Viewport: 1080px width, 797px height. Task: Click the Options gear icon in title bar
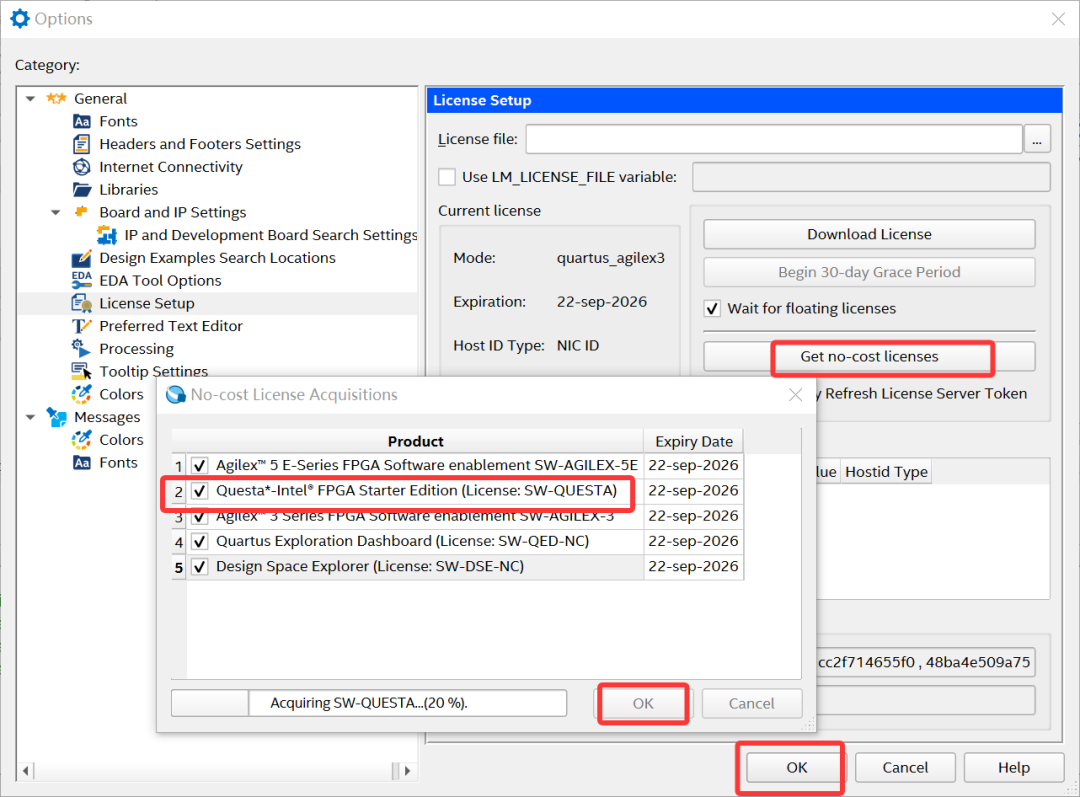click(x=20, y=19)
